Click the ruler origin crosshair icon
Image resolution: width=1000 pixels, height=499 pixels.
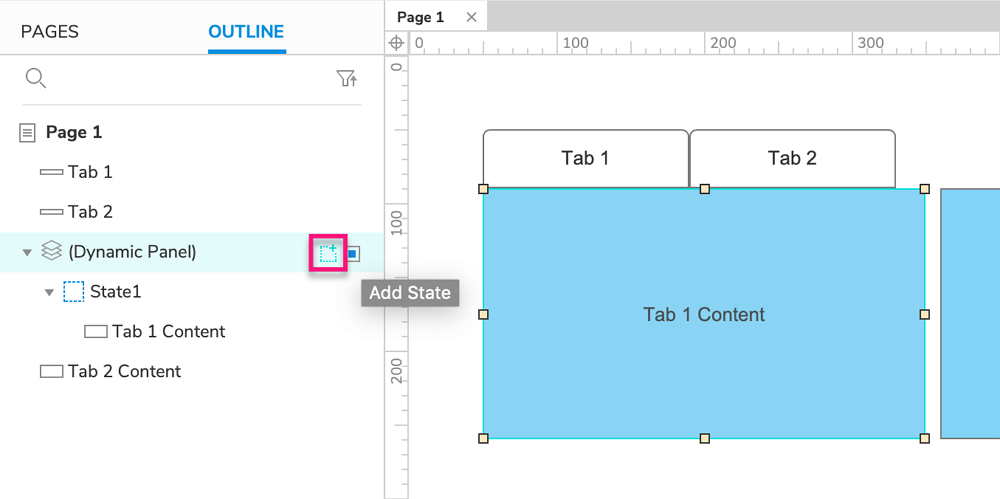pos(396,43)
